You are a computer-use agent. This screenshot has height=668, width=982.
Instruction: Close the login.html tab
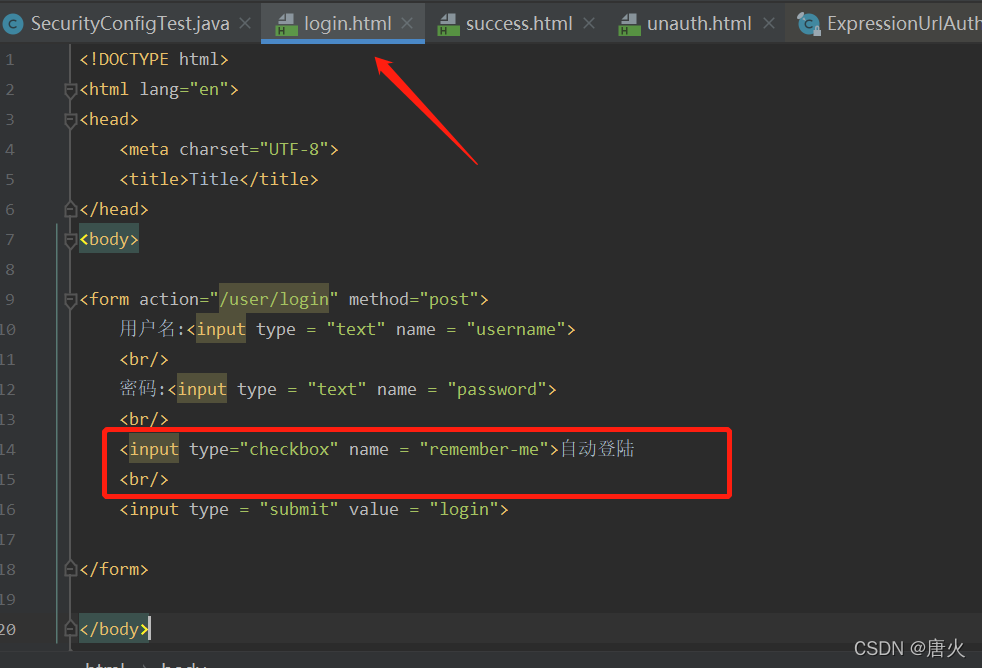pyautogui.click(x=407, y=24)
